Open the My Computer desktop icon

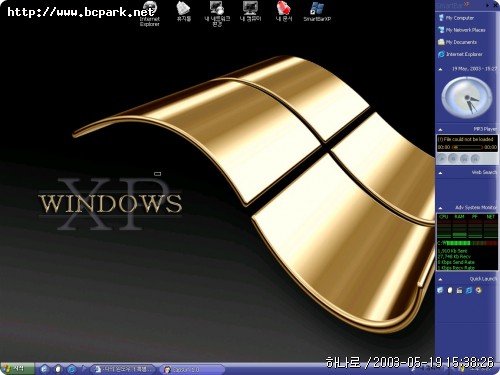[x=250, y=11]
